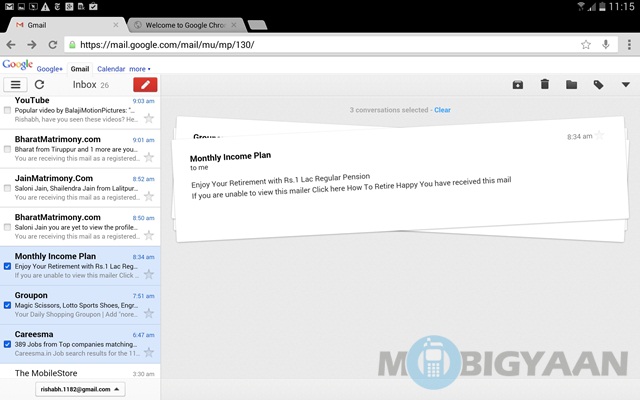Star the Careesma email
640x400 pixels.
[149, 352]
